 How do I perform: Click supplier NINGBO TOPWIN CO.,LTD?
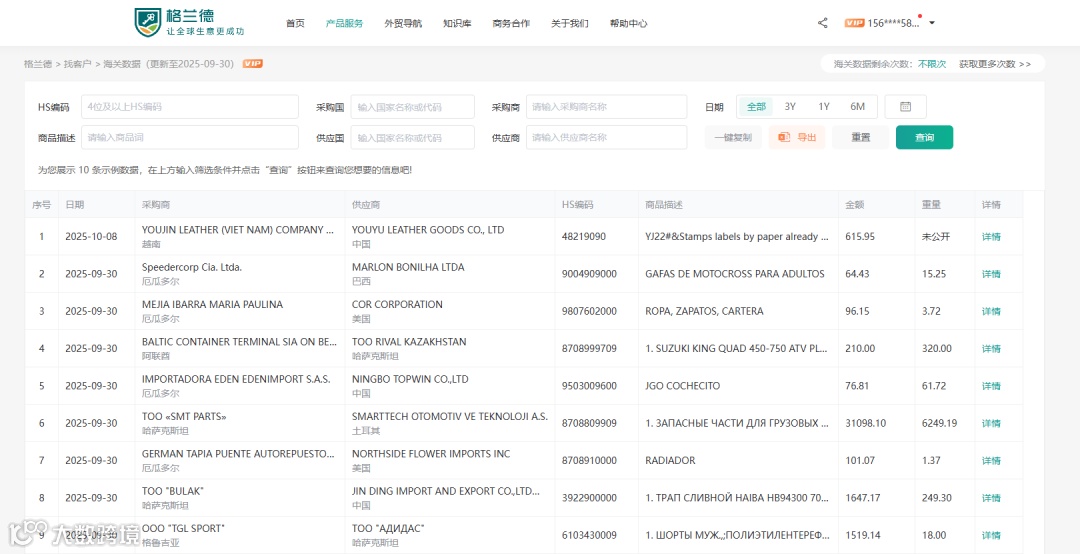click(x=411, y=379)
